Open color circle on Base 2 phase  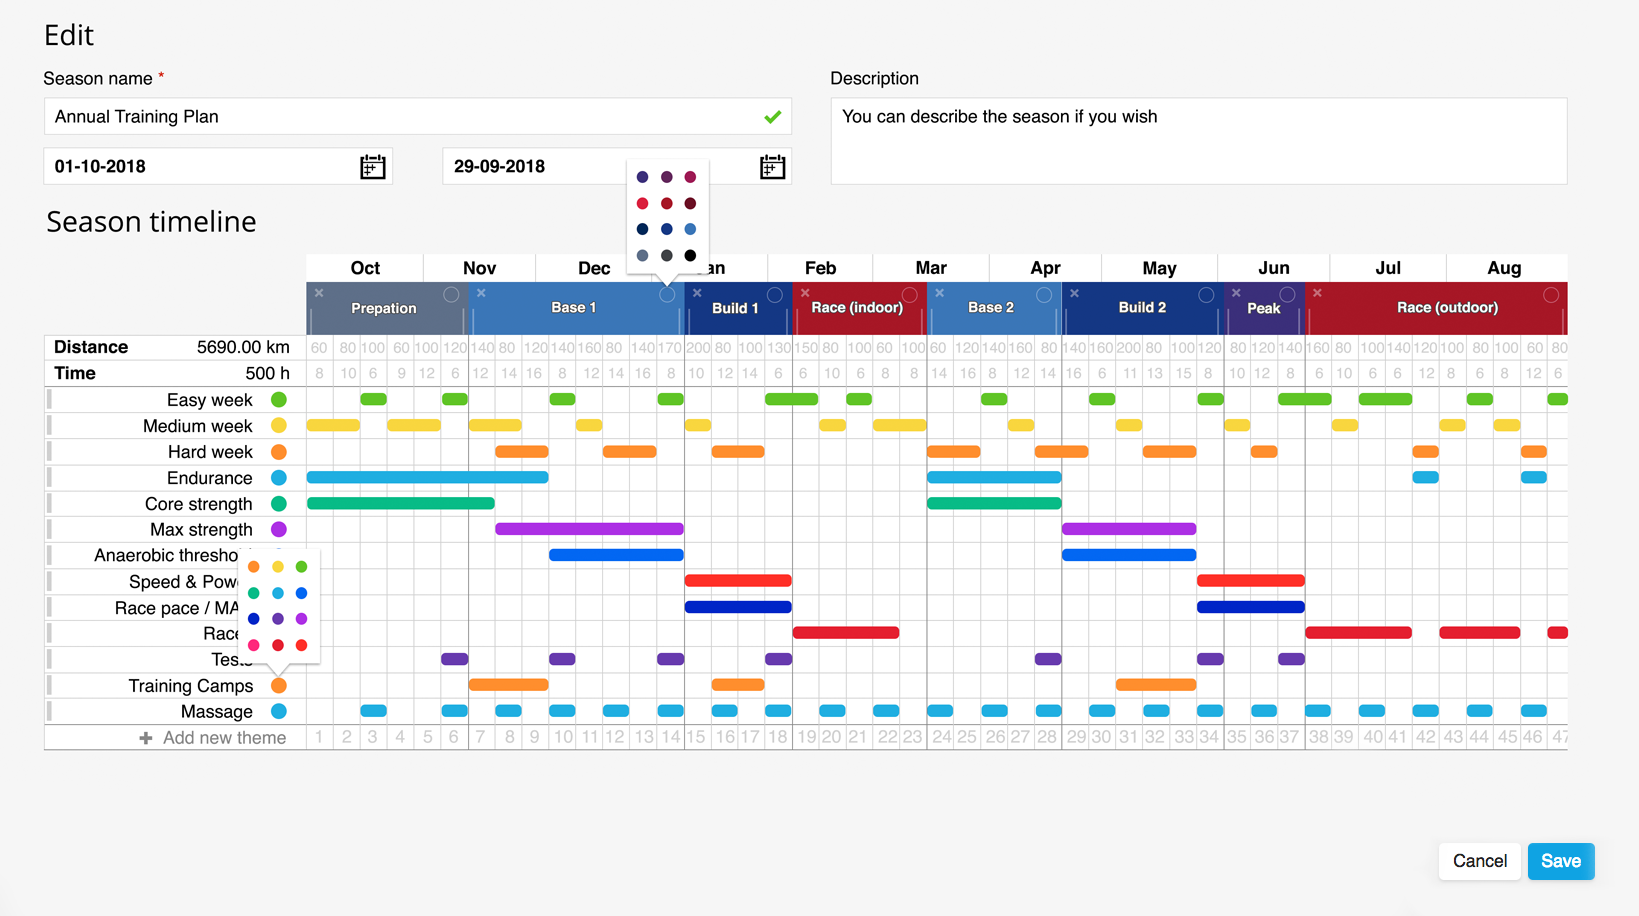(1043, 295)
